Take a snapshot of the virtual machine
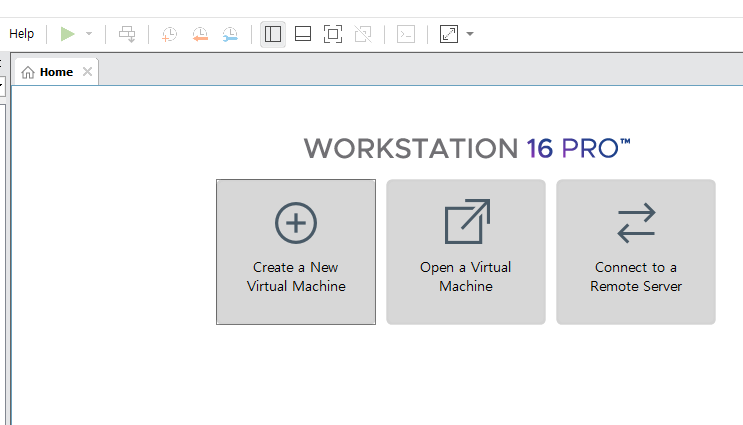 [x=169, y=34]
